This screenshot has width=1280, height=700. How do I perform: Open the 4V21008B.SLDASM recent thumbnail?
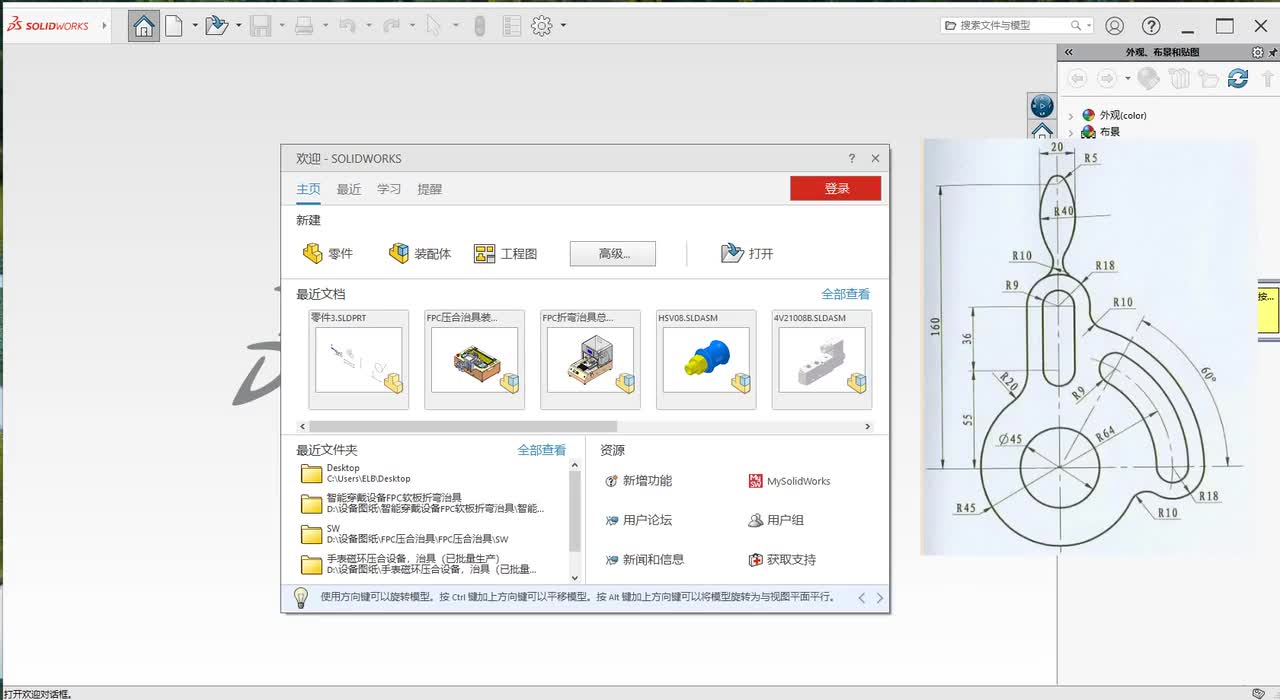coord(822,359)
